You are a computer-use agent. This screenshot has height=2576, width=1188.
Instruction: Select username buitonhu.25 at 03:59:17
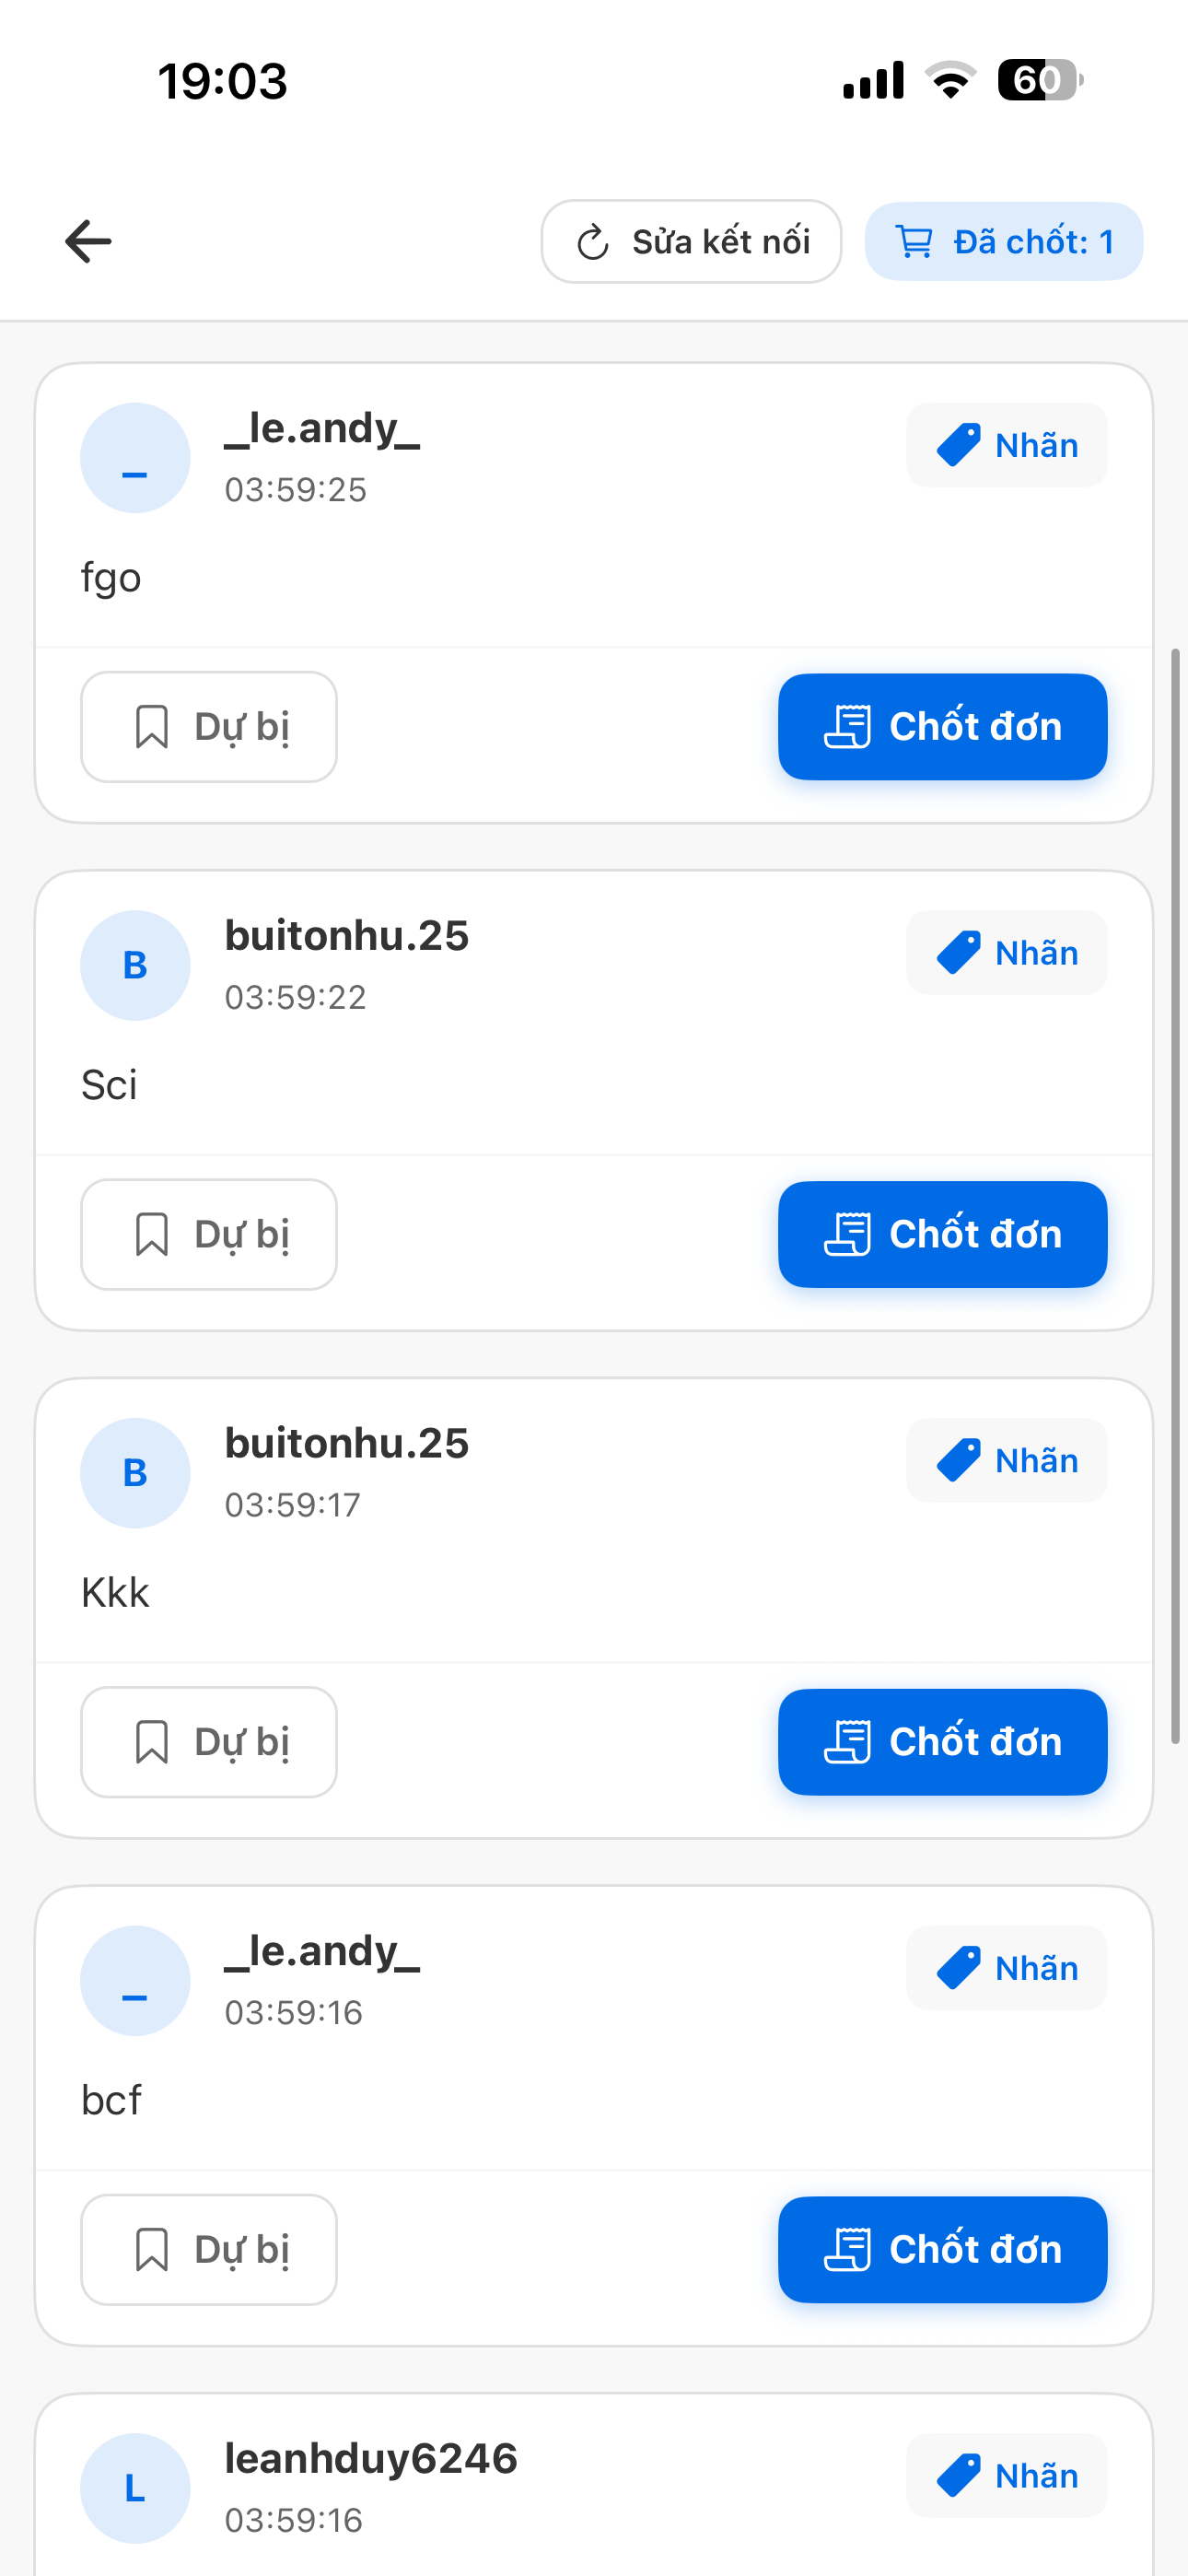(x=346, y=1443)
